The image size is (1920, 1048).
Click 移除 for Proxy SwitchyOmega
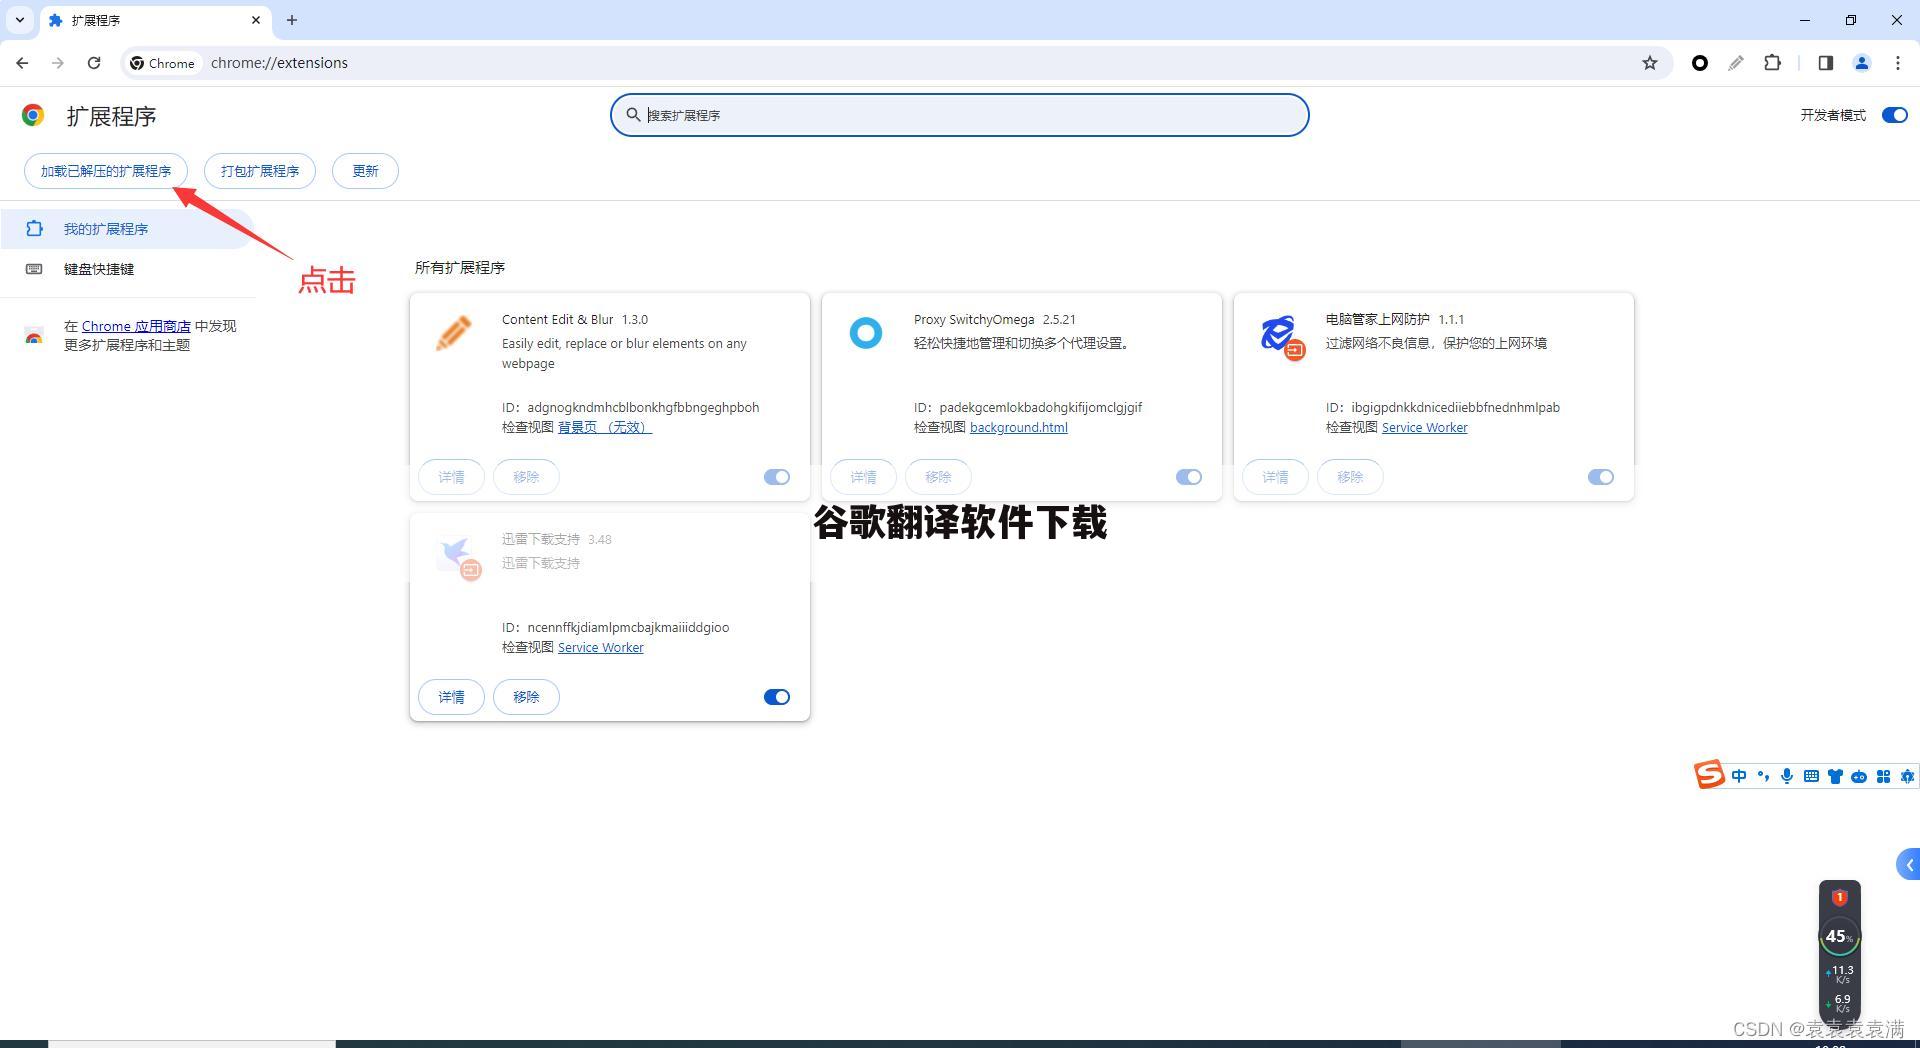pos(938,477)
